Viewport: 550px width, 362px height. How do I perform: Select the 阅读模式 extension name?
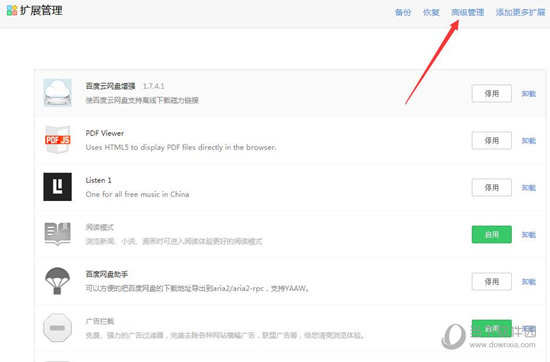click(100, 227)
